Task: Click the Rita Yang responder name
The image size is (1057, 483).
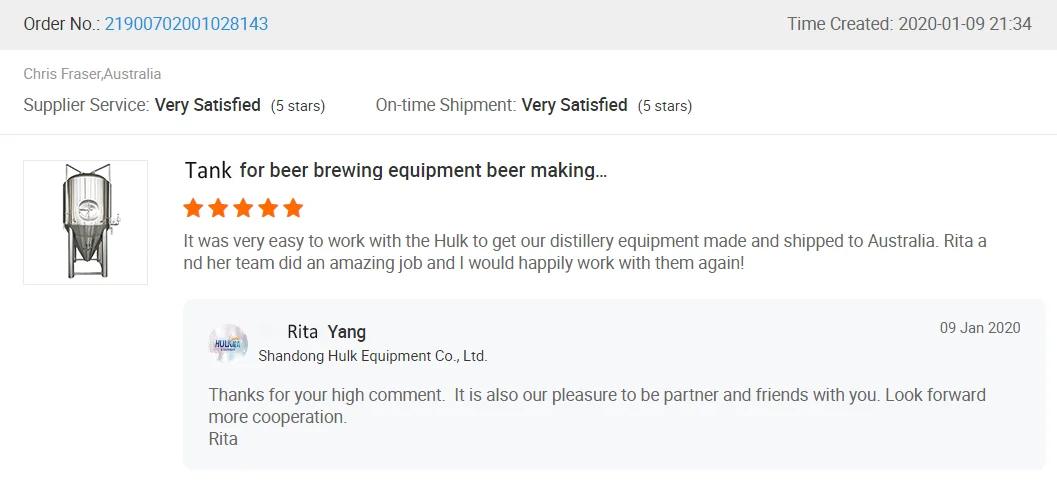Action: point(326,332)
